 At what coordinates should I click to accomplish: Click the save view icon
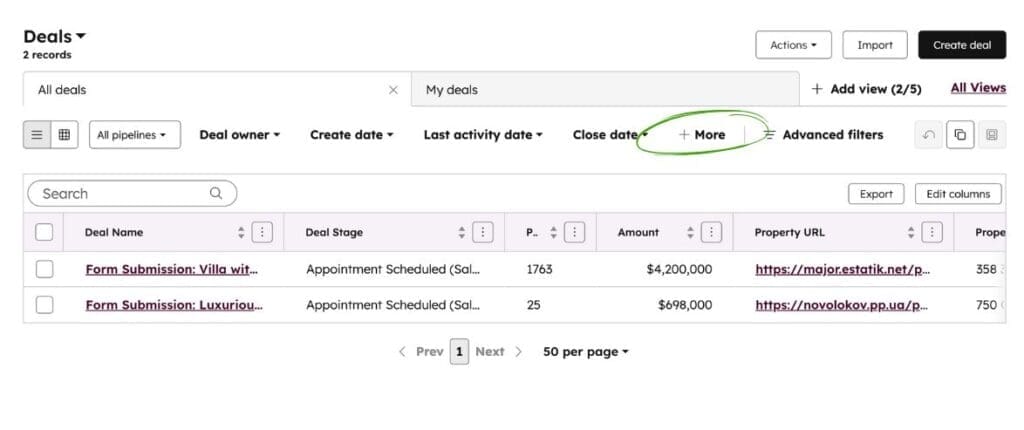[991, 135]
